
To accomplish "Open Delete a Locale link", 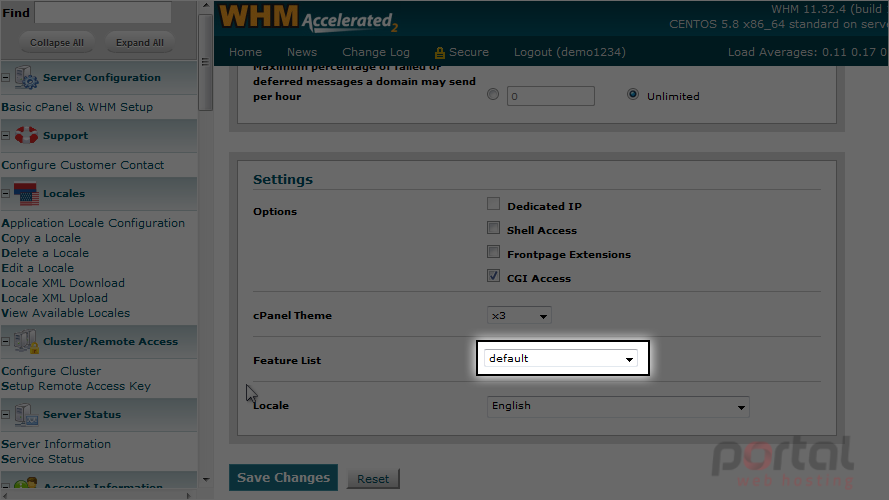I will [45, 253].
